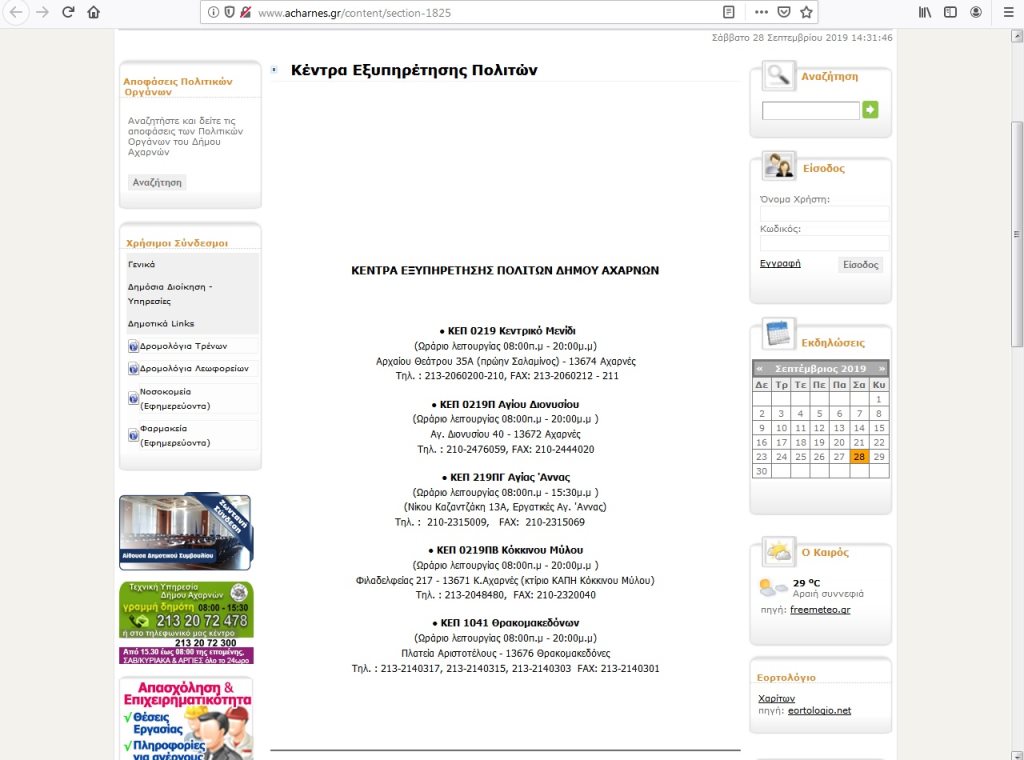Viewport: 1024px width, 760px height.
Task: Go to the next month in calendar
Action: click(881, 369)
